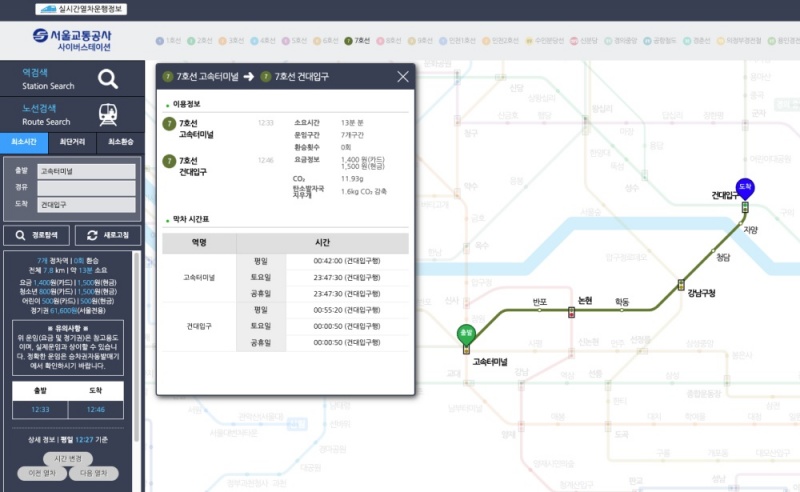Click 고속터미널 station label on the map

click(490, 362)
